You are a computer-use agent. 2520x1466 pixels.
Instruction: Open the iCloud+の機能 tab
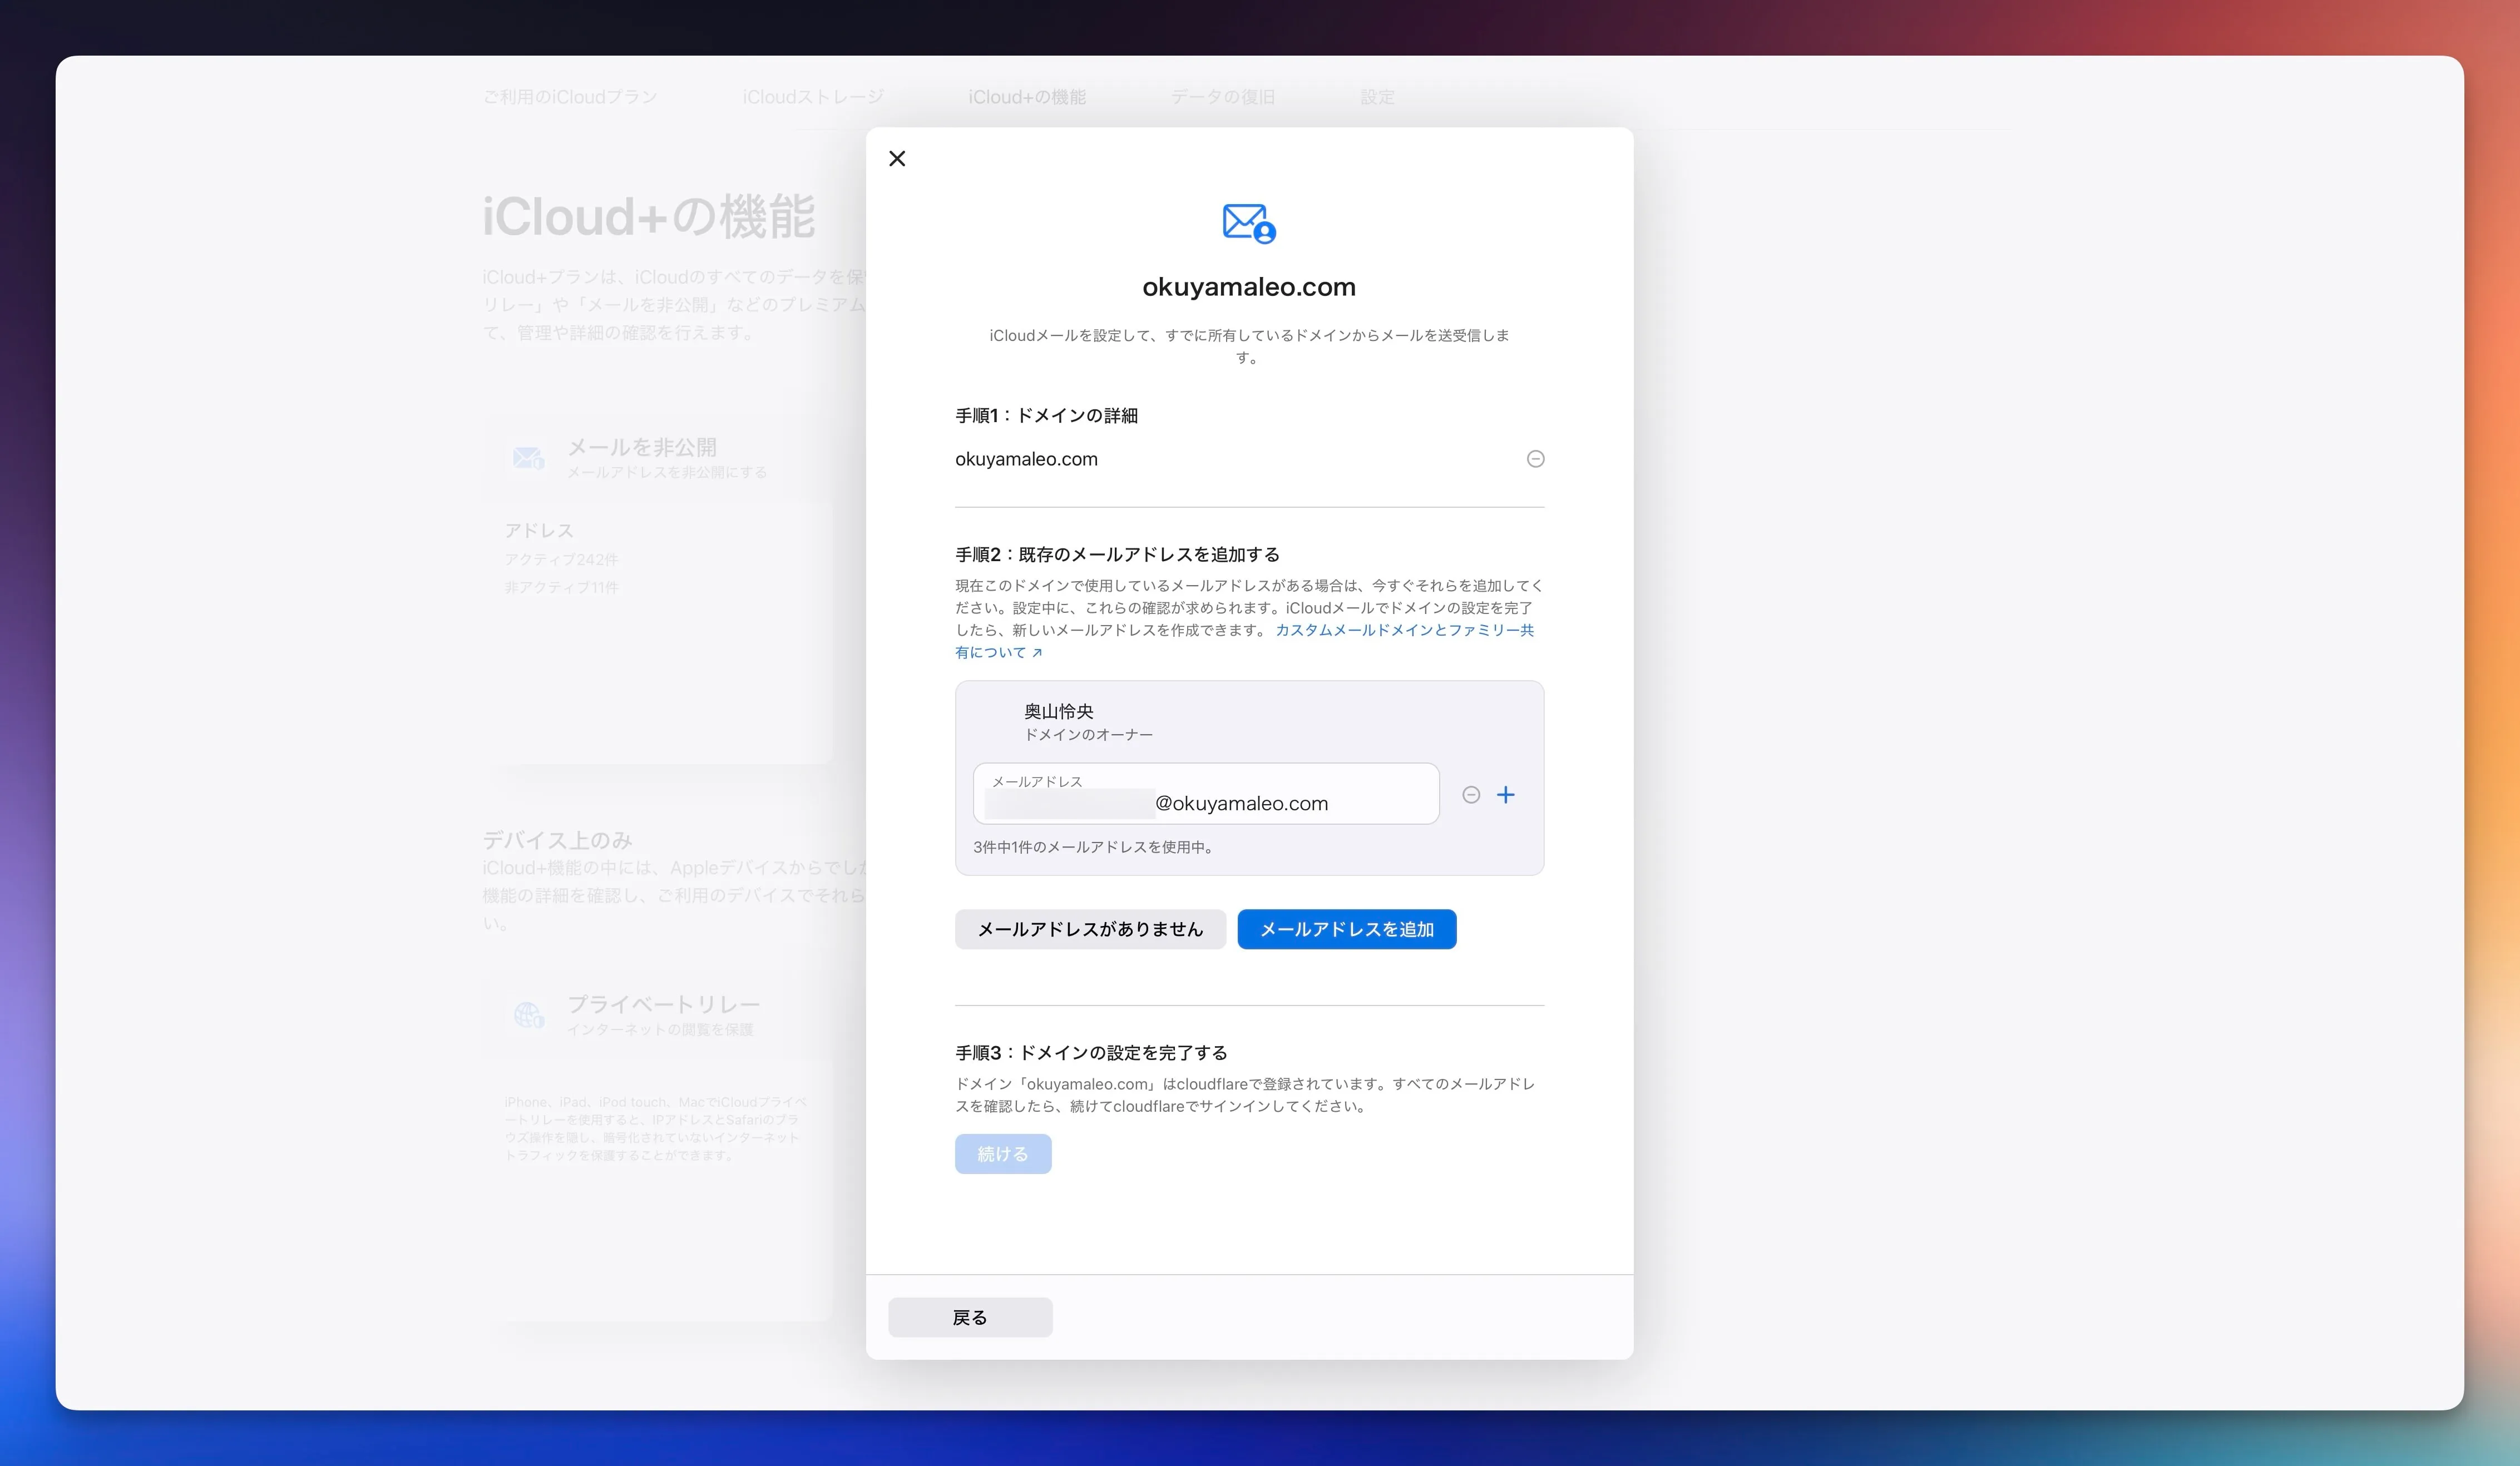point(1027,97)
